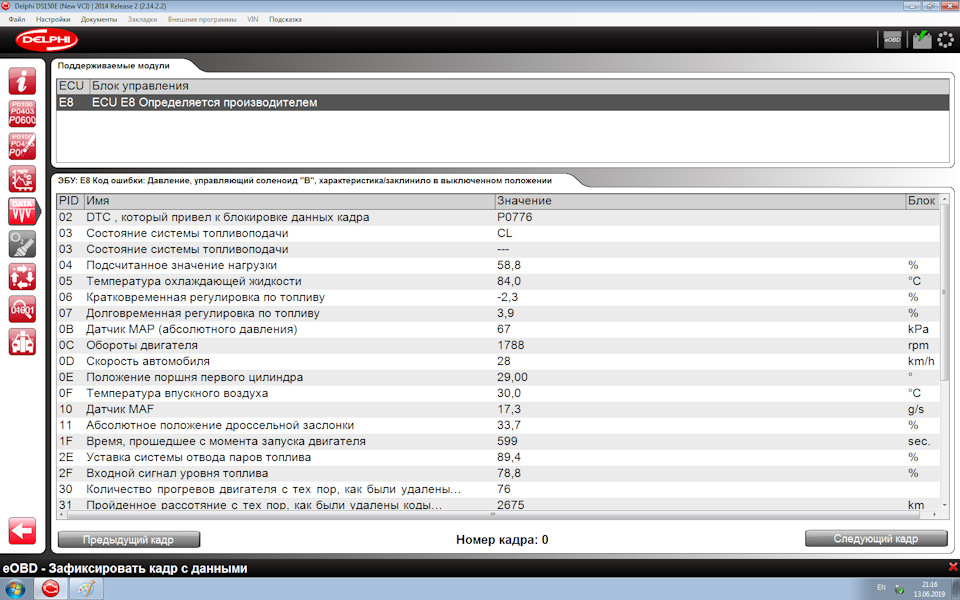Click the PID column header
This screenshot has width=960, height=600.
click(69, 201)
